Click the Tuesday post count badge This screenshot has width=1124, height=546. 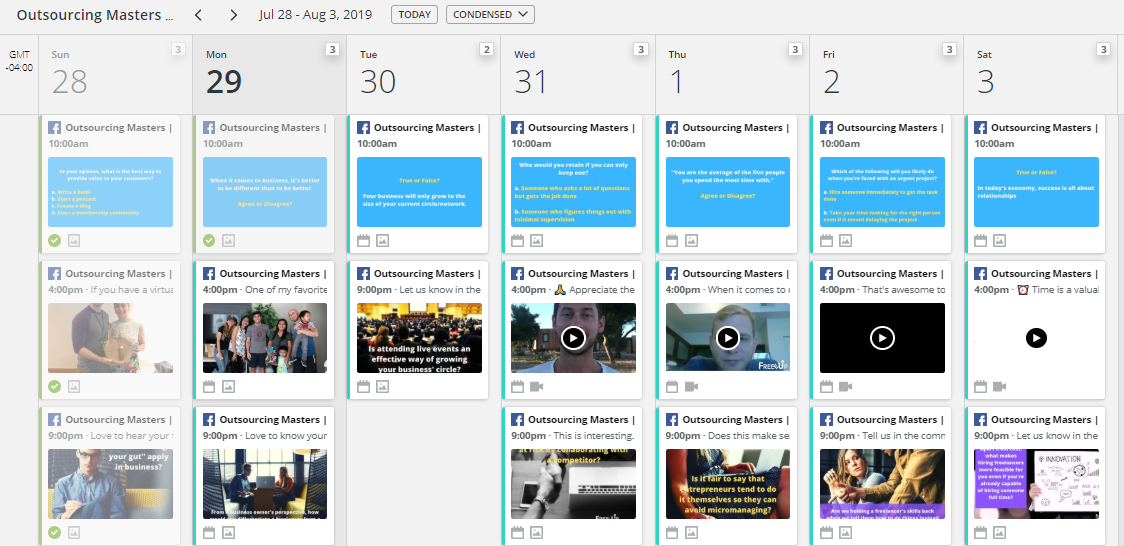coord(487,49)
